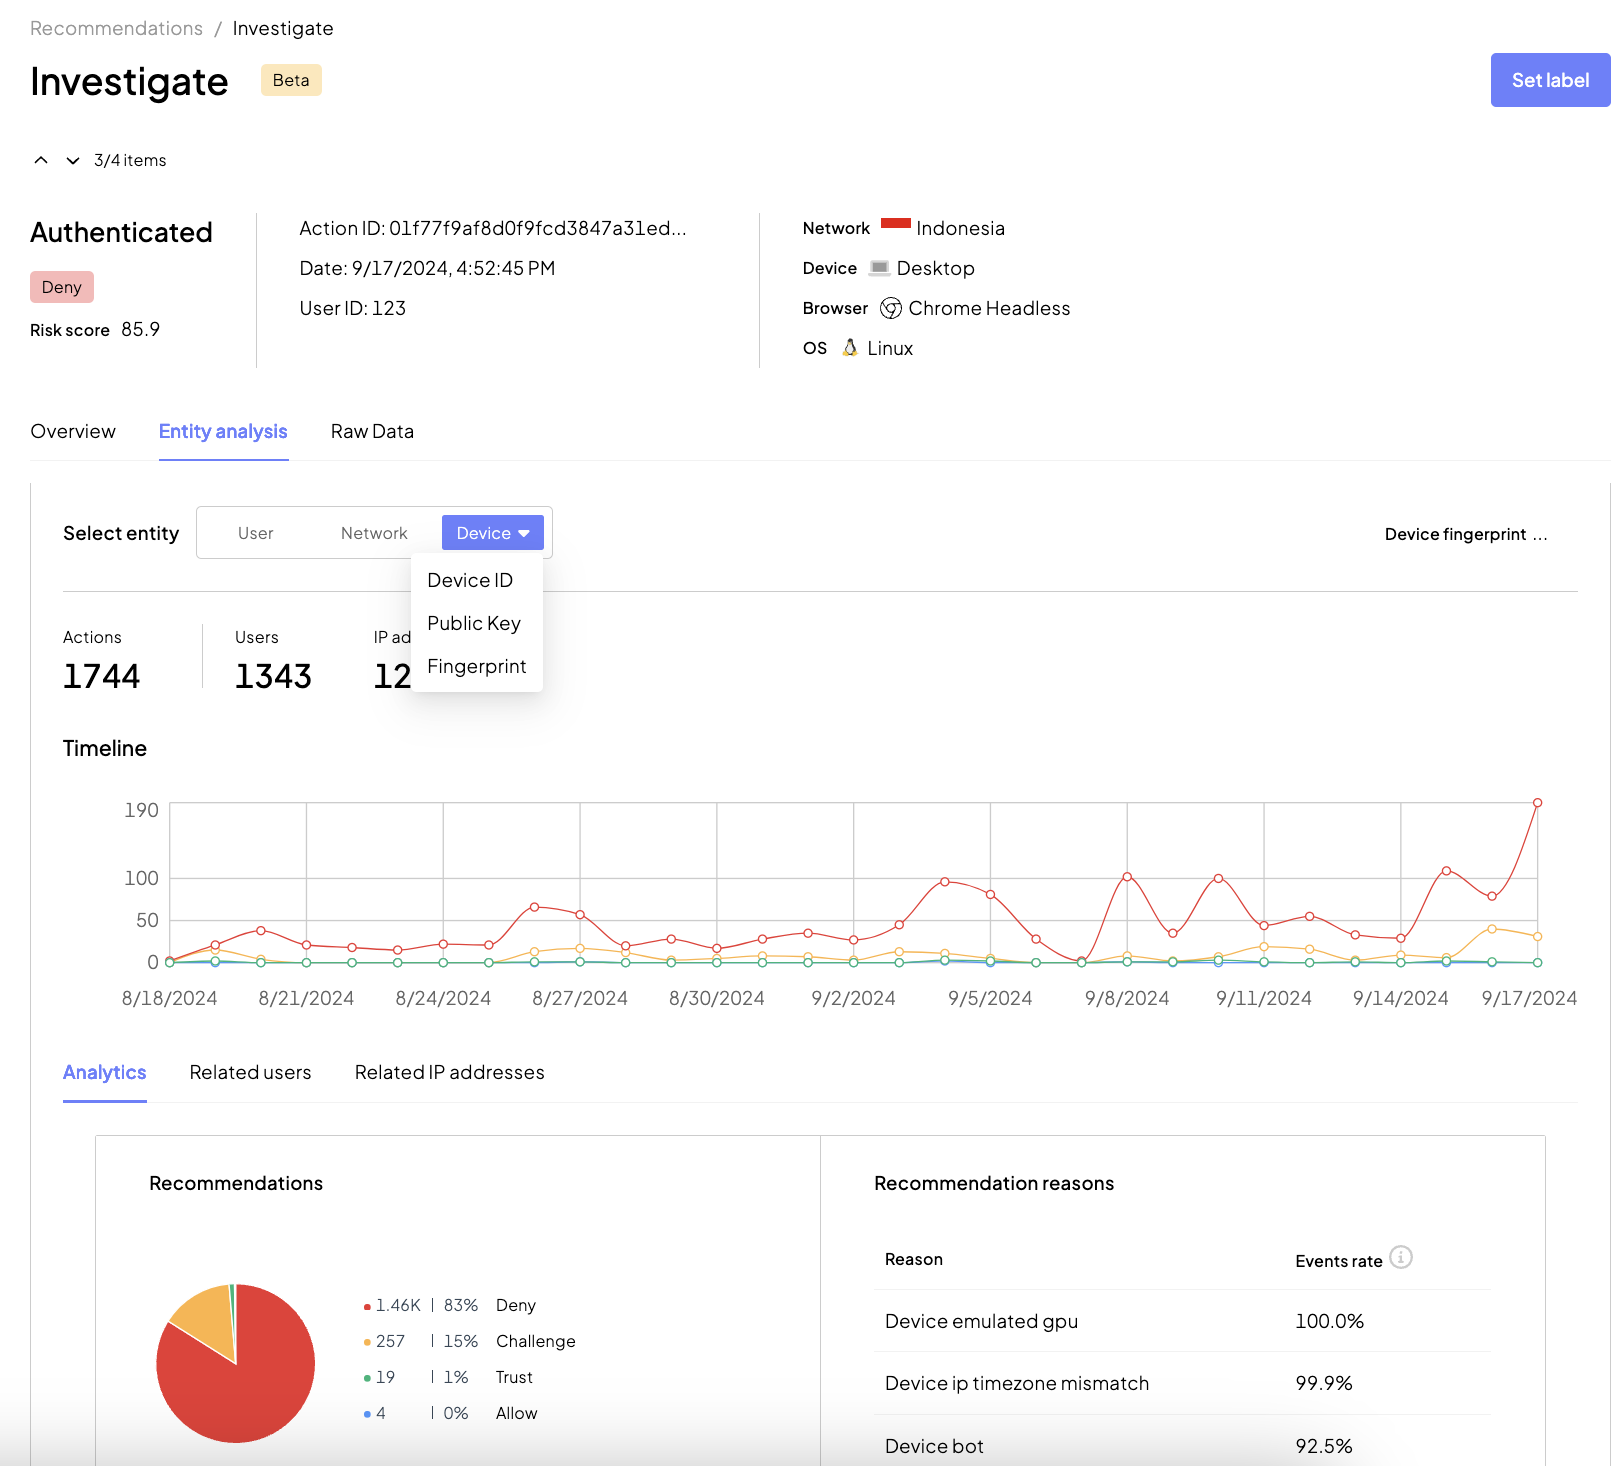Click the Users count 1343

(273, 676)
